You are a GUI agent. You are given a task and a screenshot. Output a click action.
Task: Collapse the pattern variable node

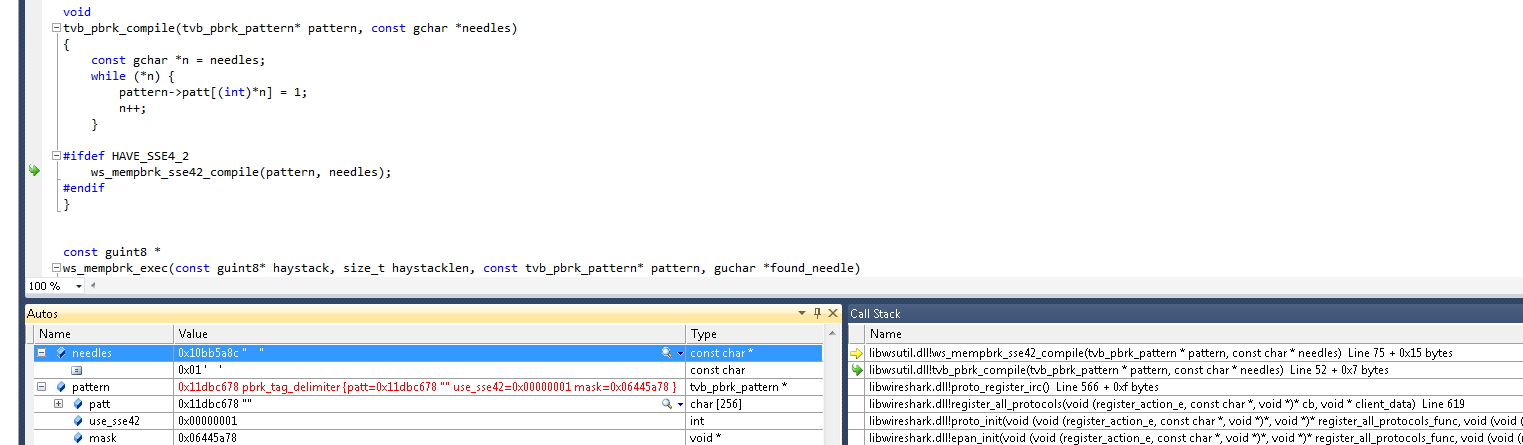coord(42,387)
